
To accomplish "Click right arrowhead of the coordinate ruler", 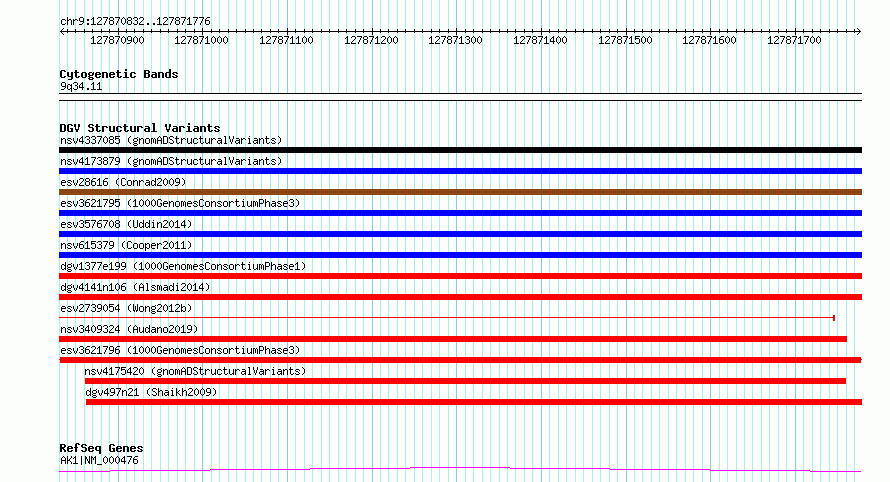I will pos(858,32).
